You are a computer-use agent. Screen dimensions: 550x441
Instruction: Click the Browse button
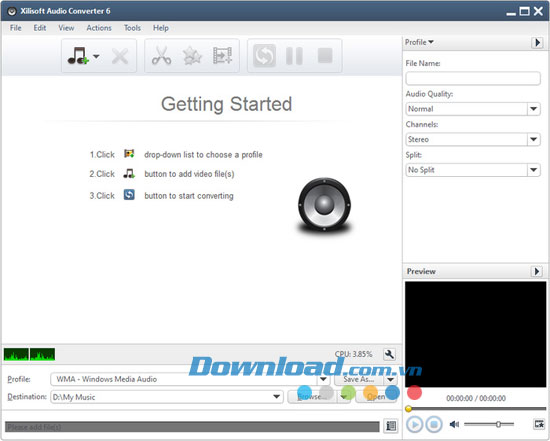coord(312,397)
